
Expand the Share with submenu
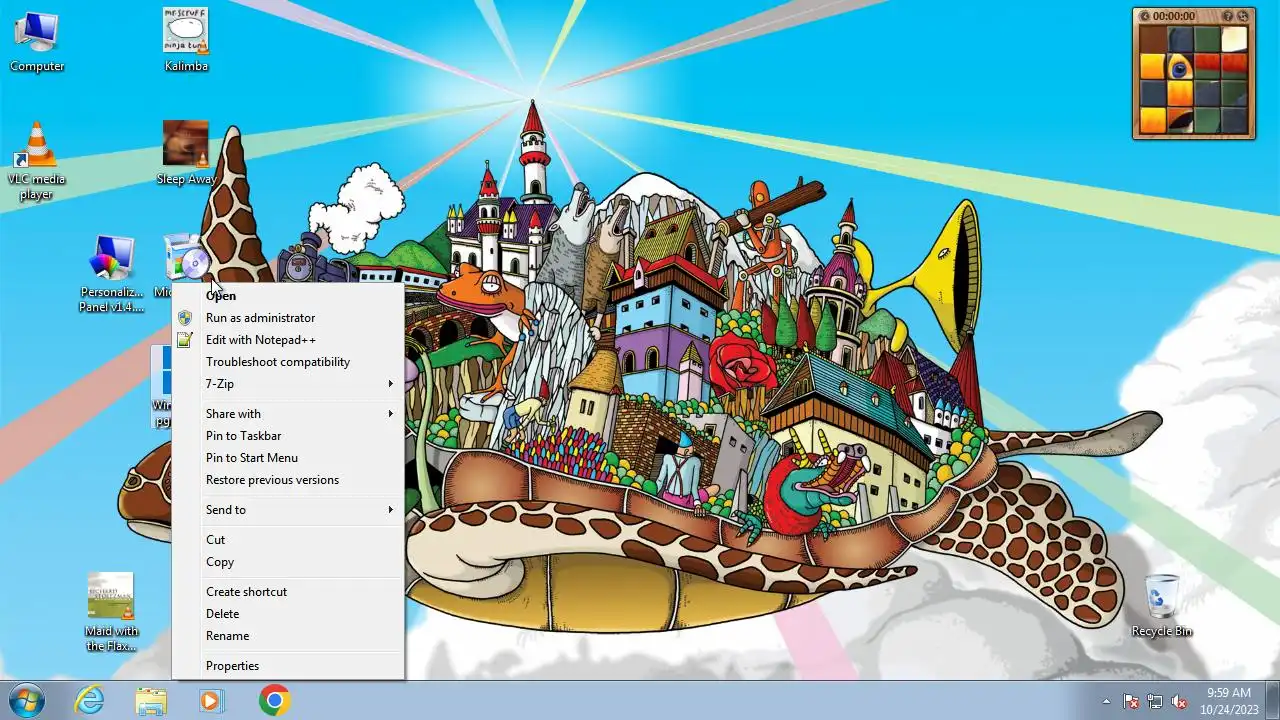pyautogui.click(x=288, y=414)
